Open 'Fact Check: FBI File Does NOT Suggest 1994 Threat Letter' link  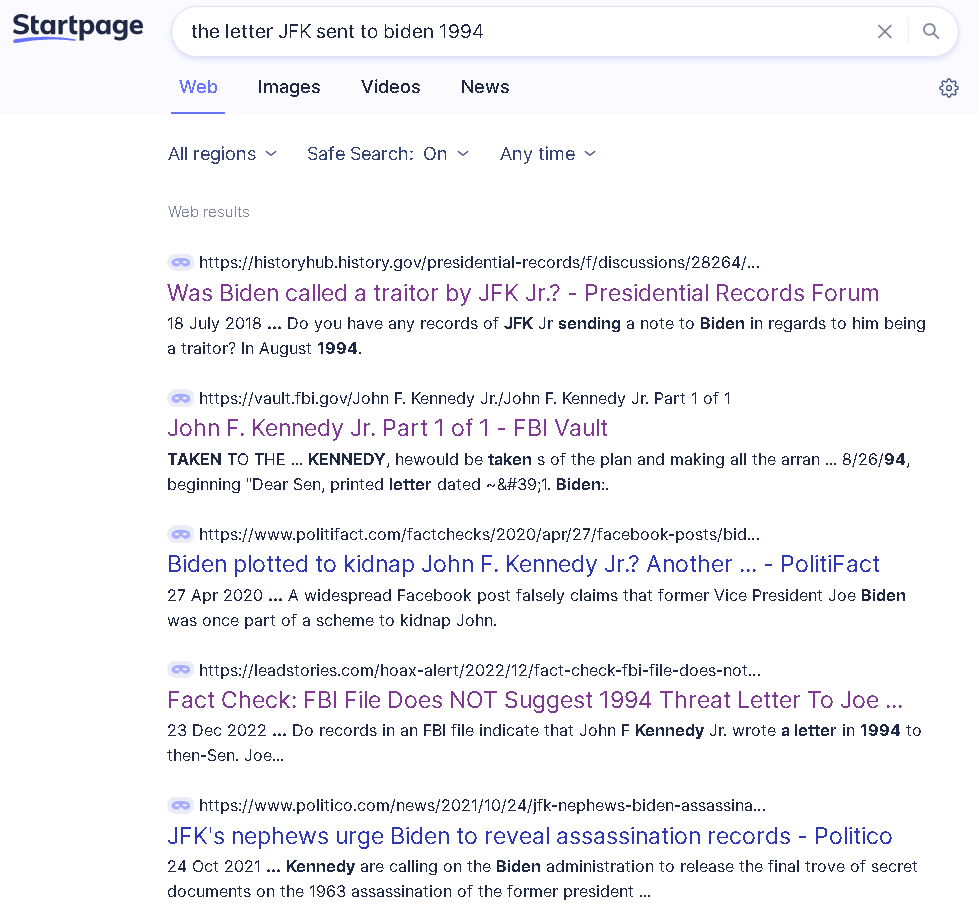pyautogui.click(x=535, y=700)
